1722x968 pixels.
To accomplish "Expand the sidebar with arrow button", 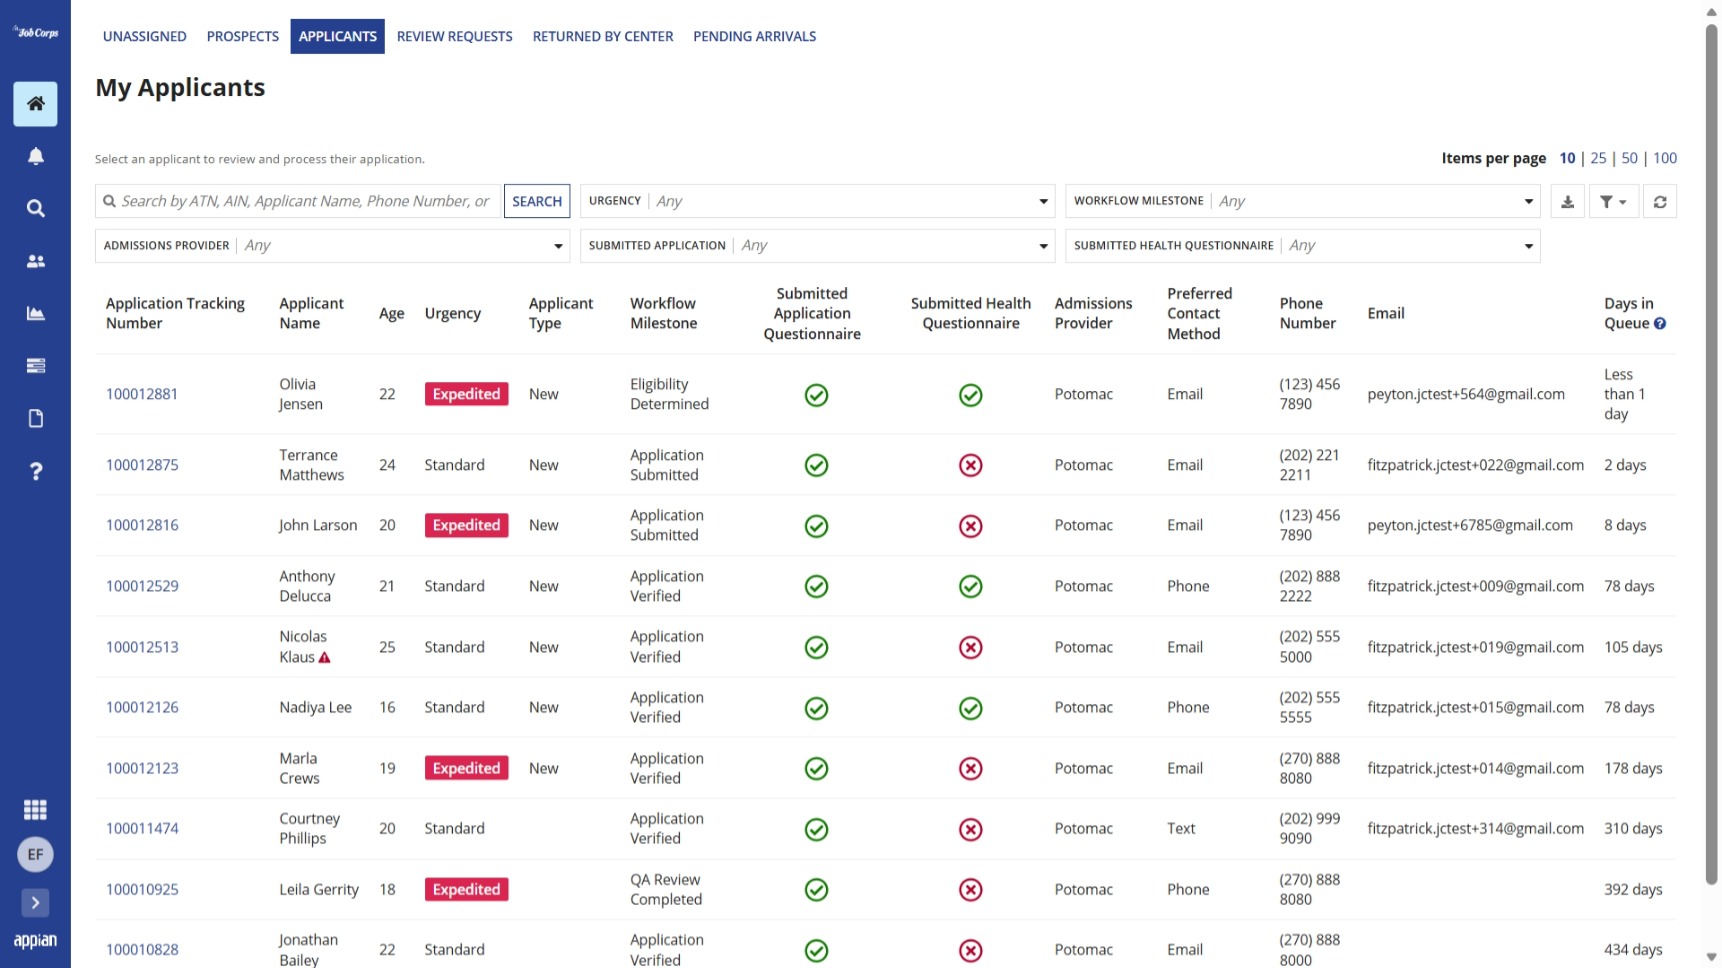I will tap(35, 903).
